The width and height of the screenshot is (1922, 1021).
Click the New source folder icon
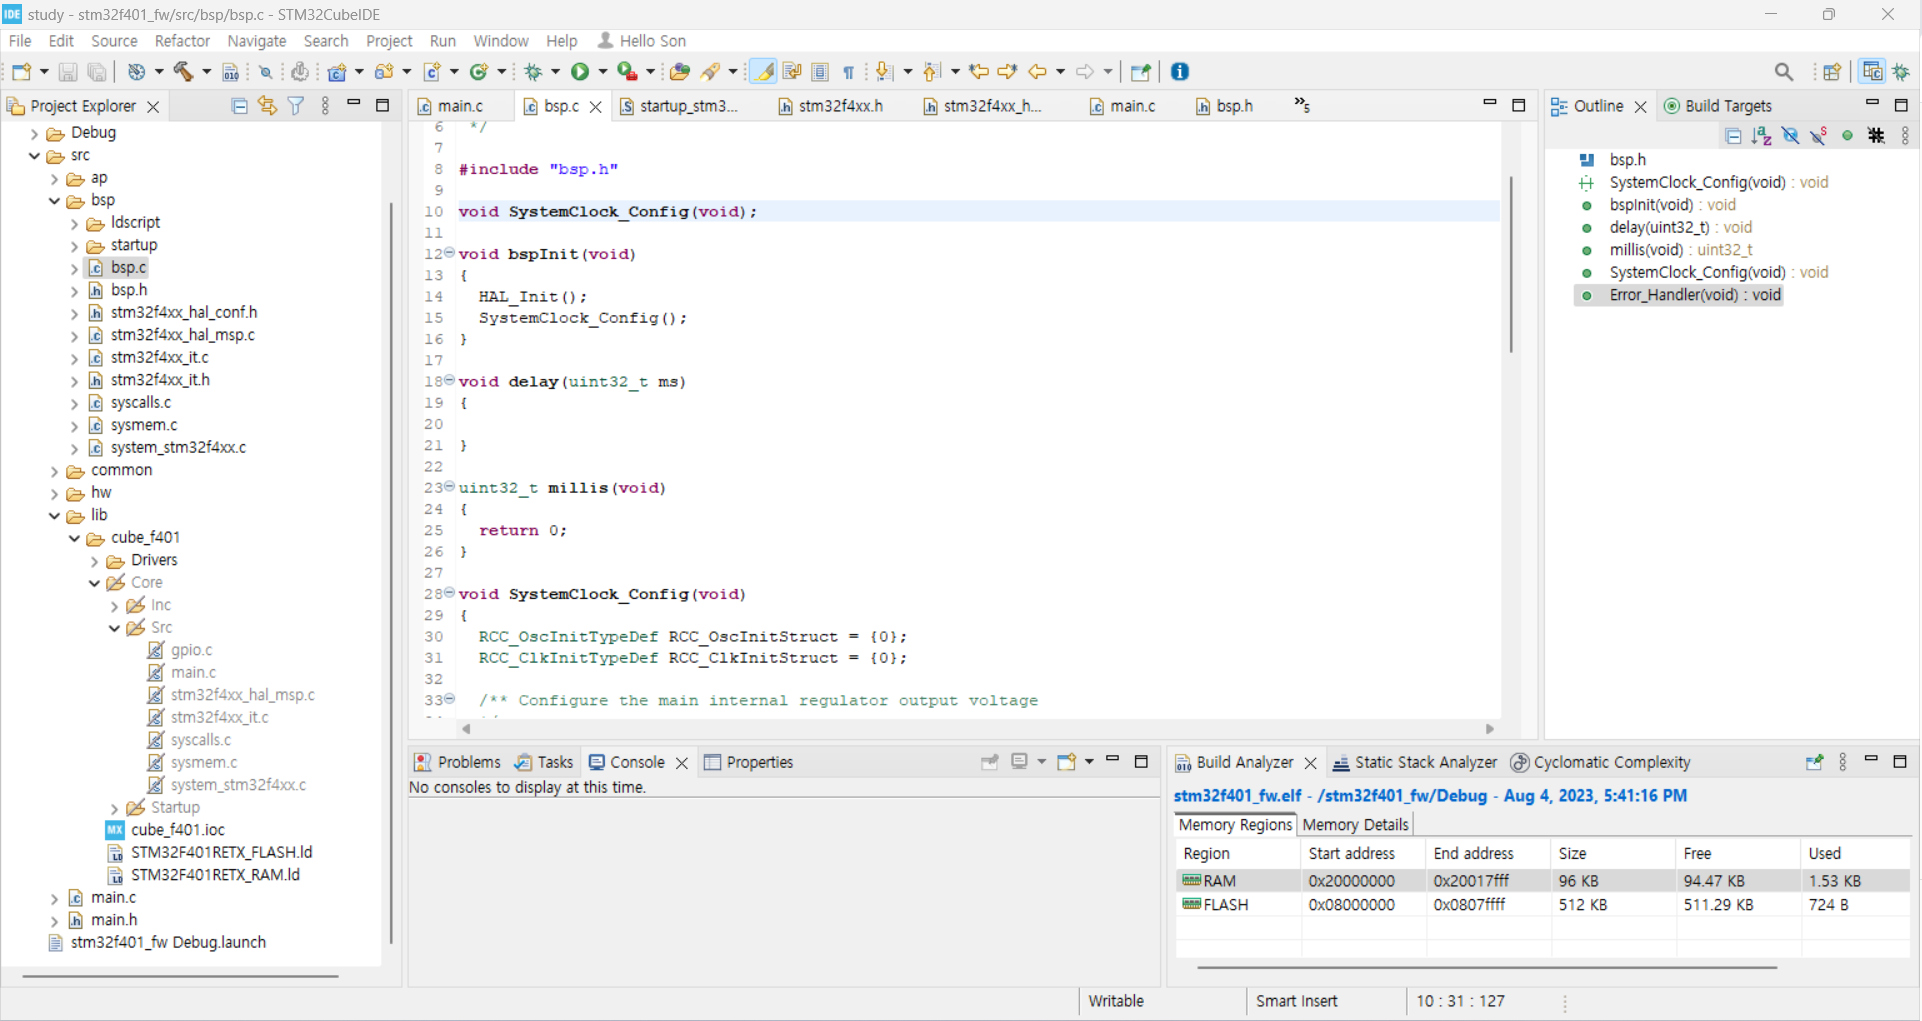point(384,72)
